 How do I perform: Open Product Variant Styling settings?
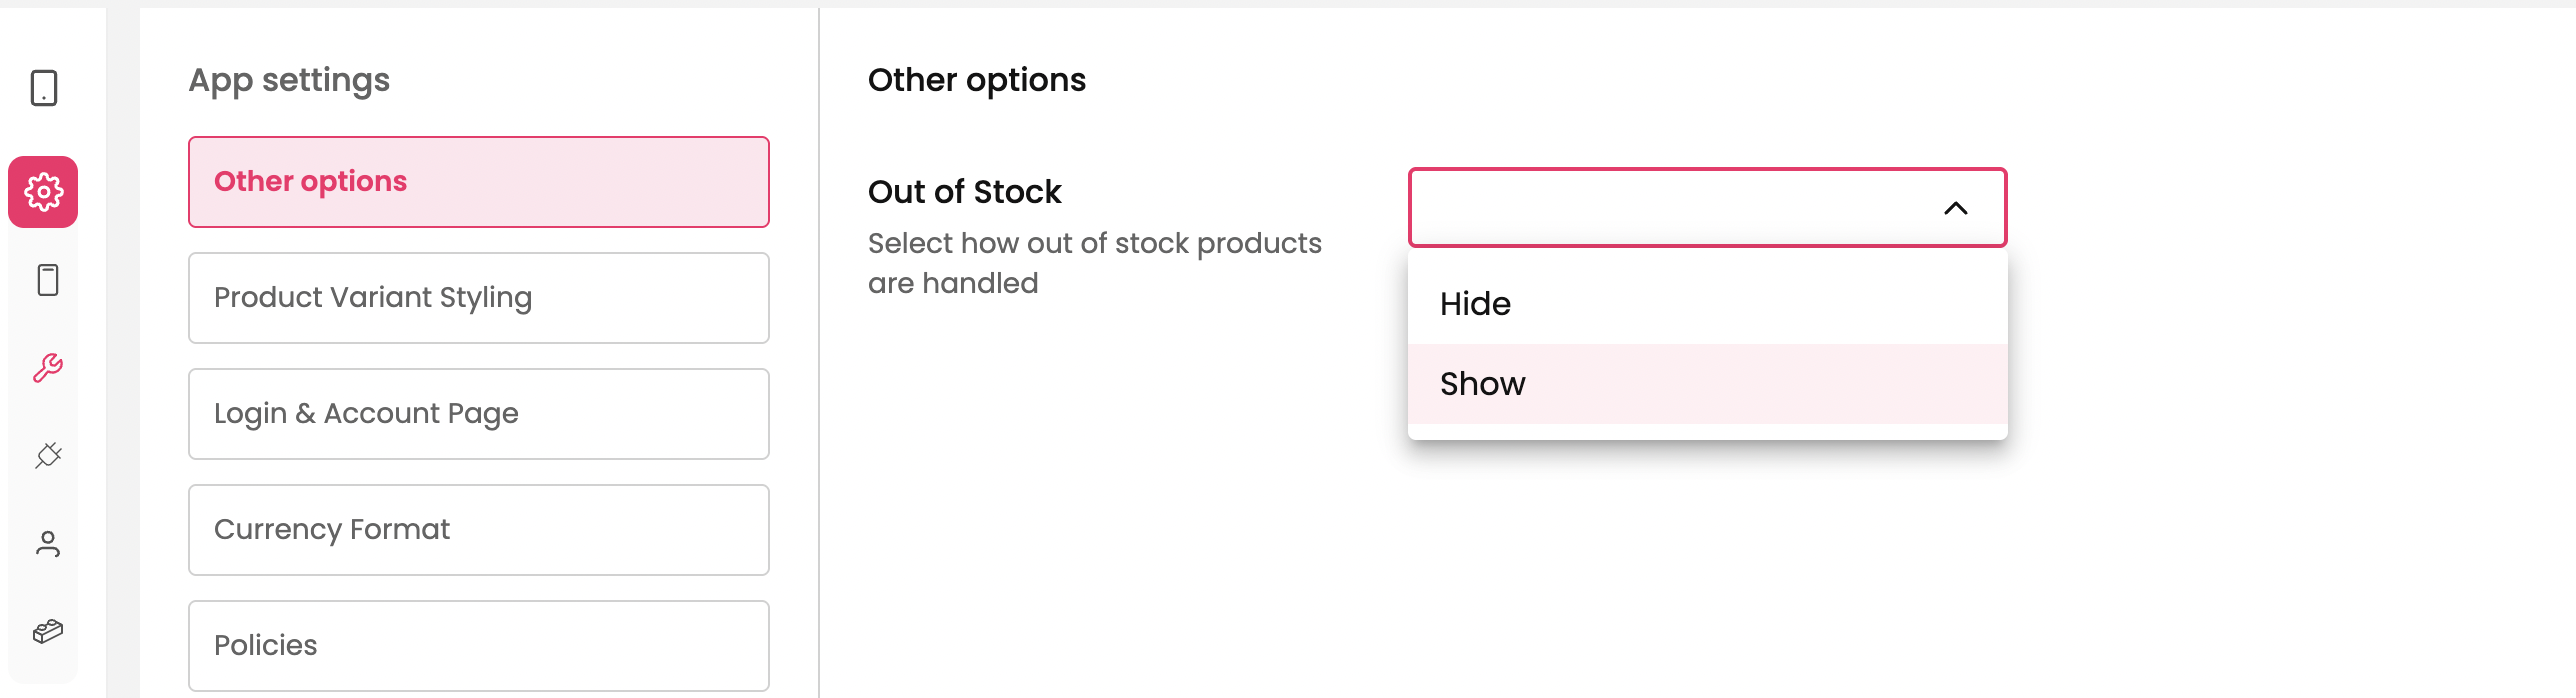(x=478, y=298)
